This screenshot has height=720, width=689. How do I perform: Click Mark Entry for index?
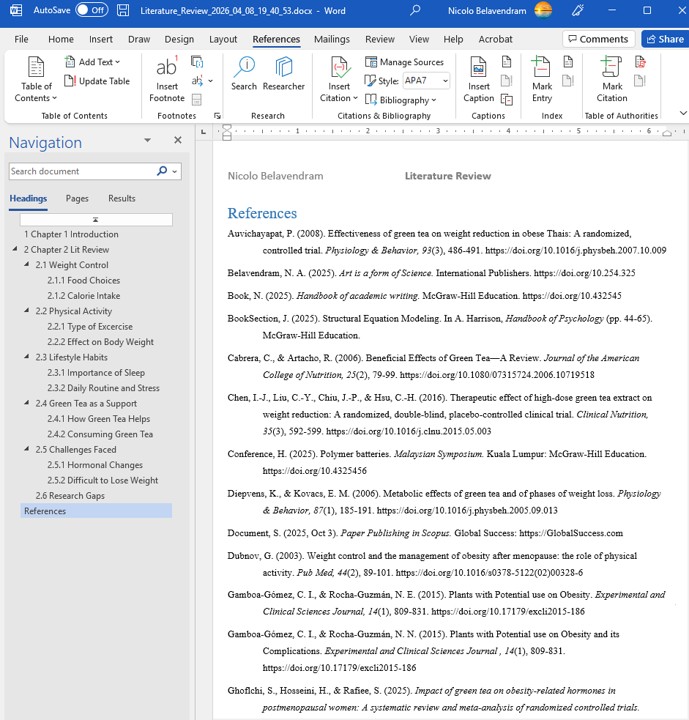[x=542, y=79]
